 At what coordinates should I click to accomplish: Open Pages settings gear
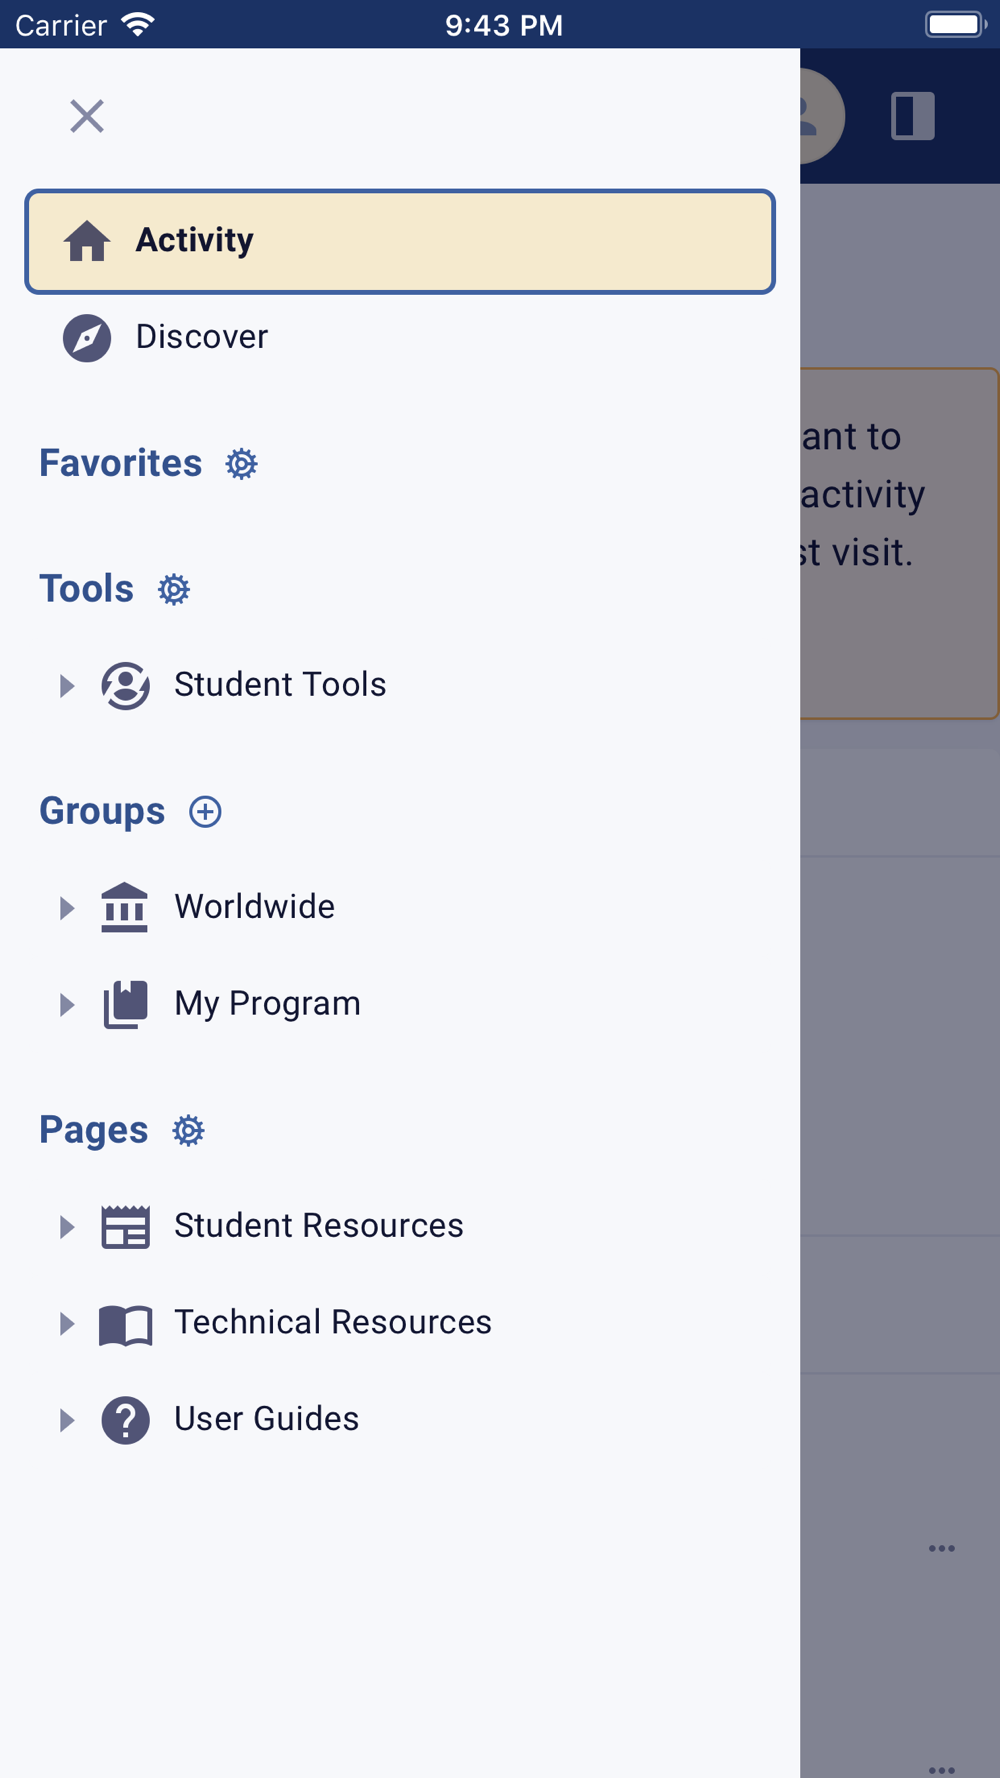(188, 1131)
